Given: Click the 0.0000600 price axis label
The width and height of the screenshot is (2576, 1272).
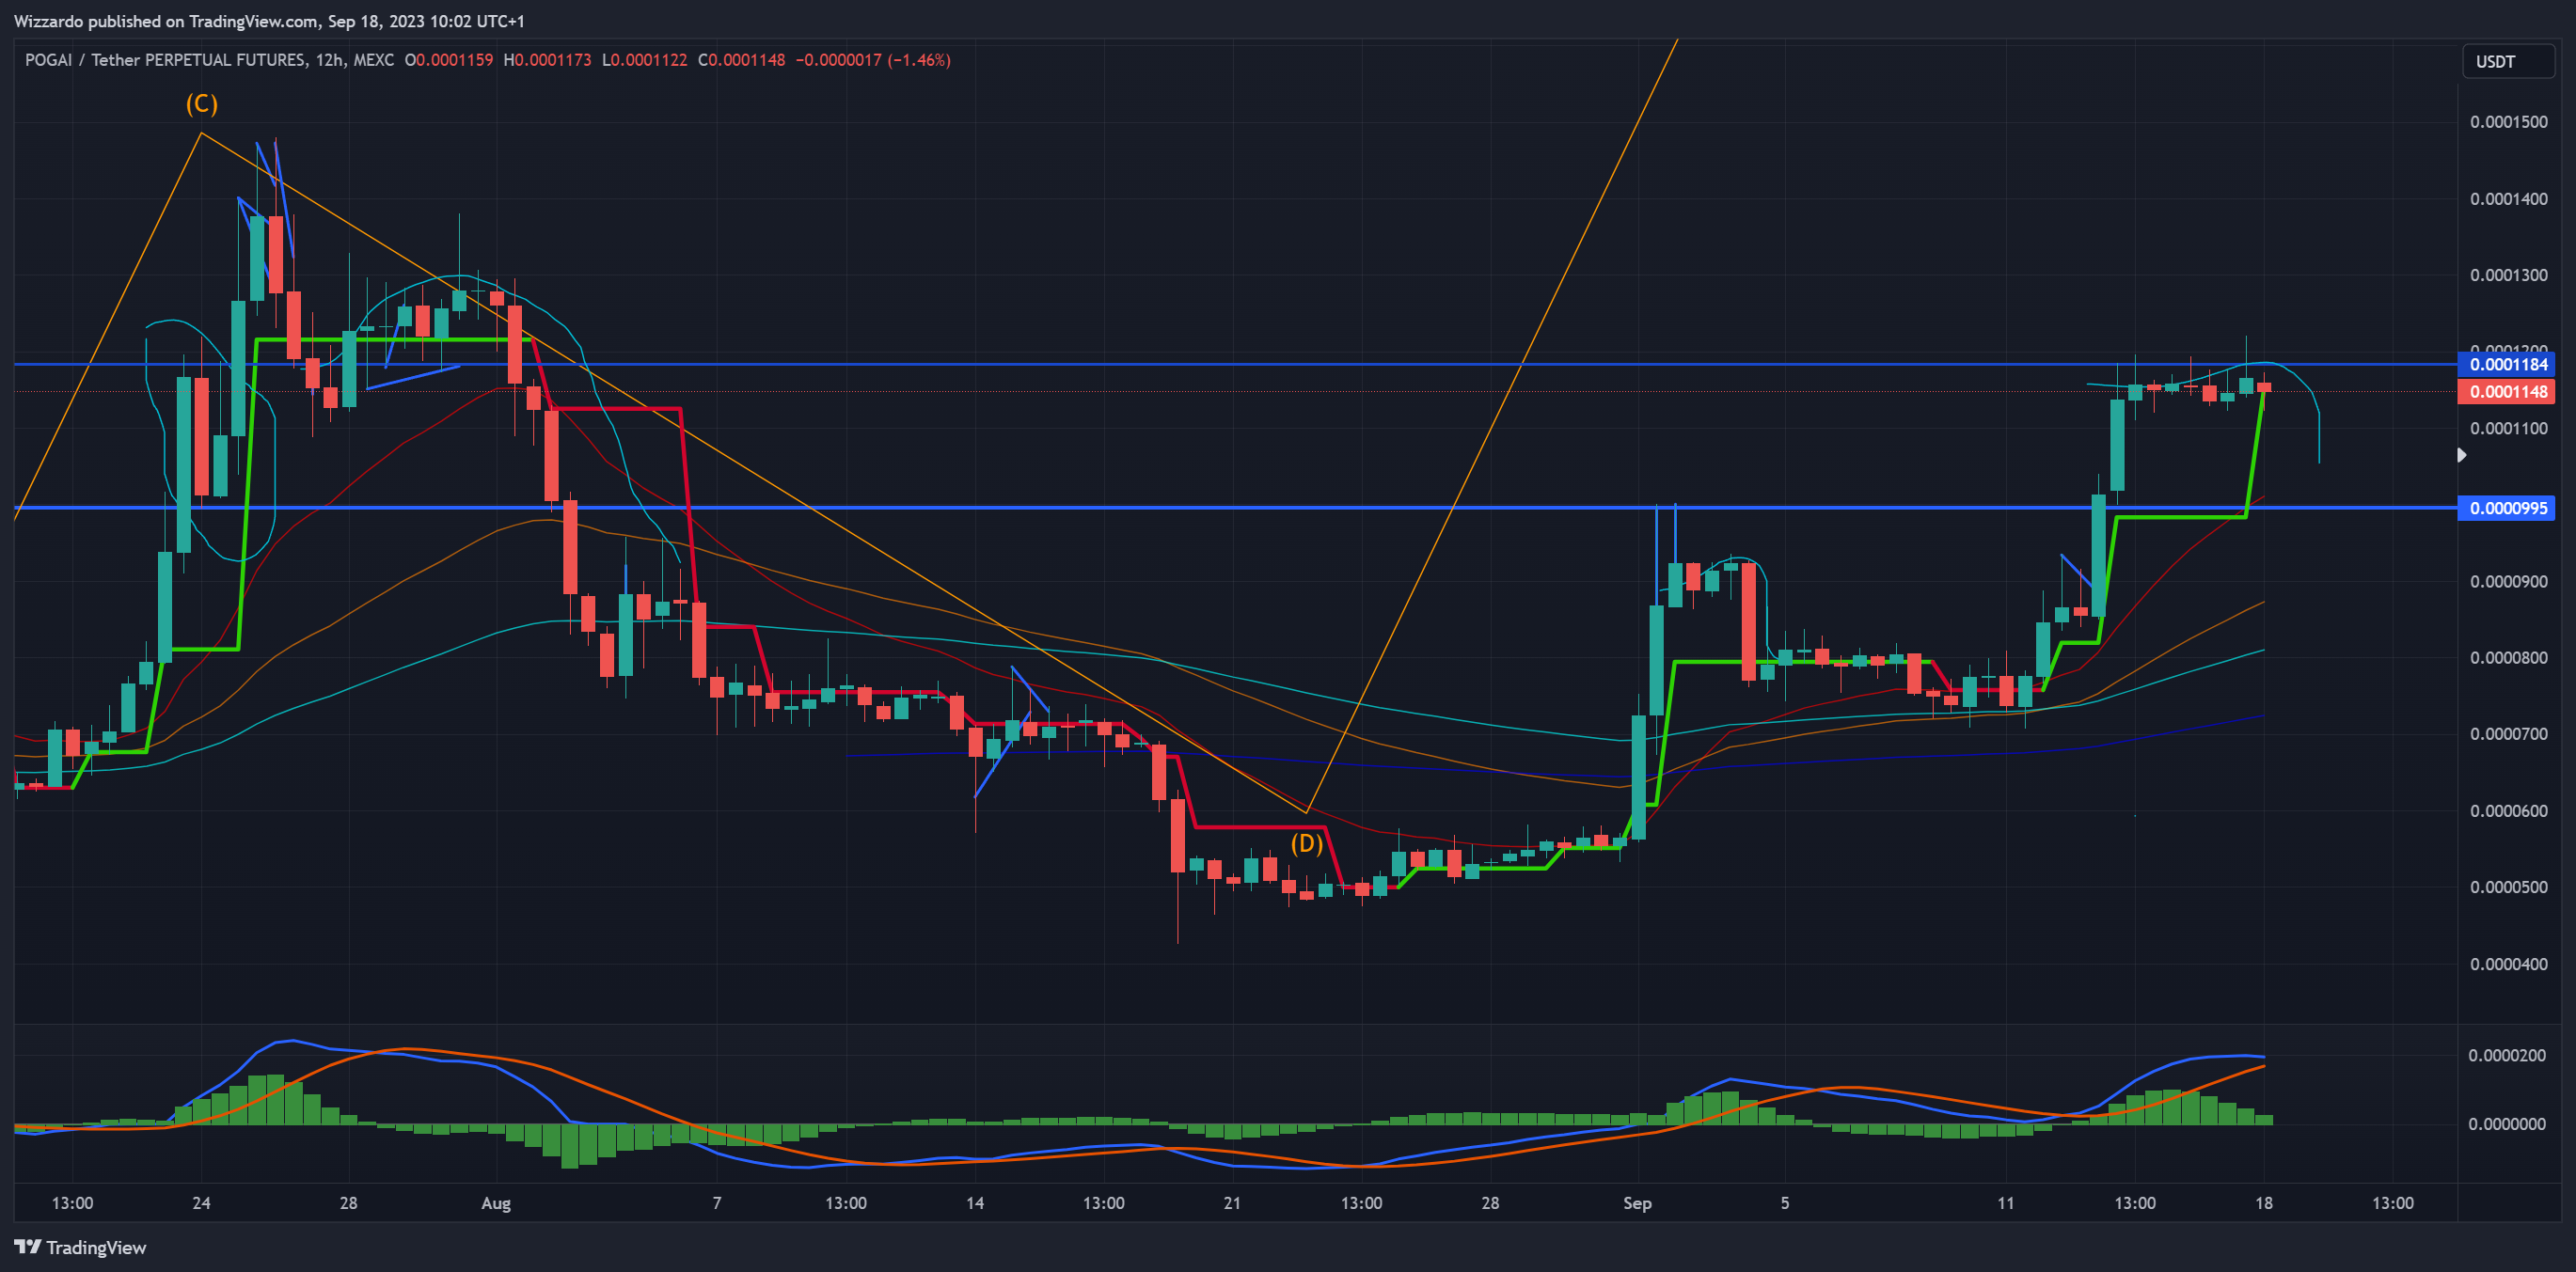Looking at the screenshot, I should pyautogui.click(x=2508, y=811).
